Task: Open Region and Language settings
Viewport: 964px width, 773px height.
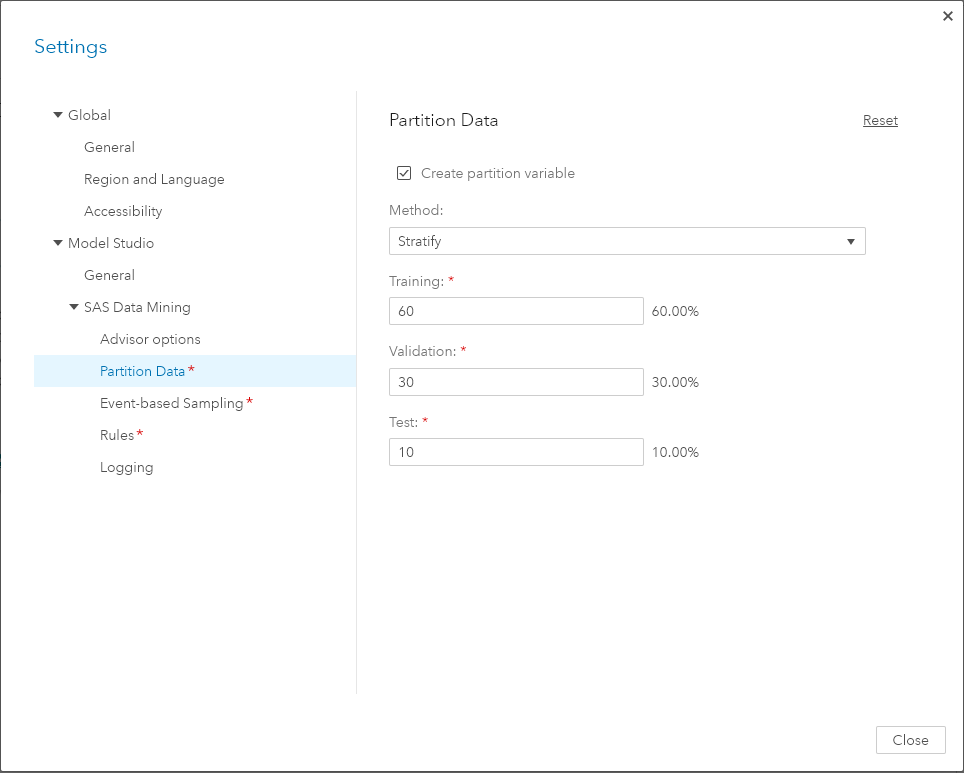Action: point(154,179)
